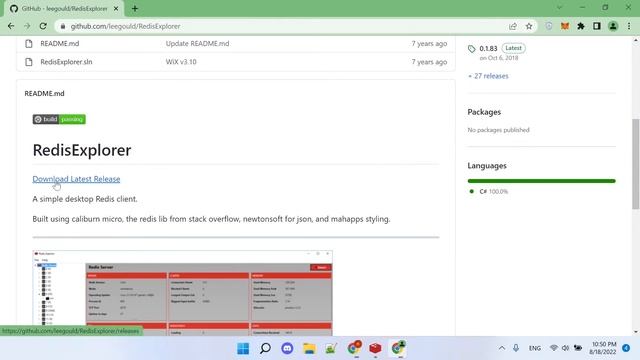Click the C# 100.0% language link

click(x=493, y=191)
